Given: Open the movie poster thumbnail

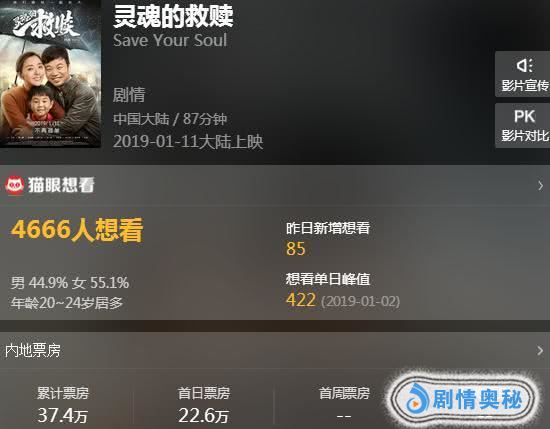Looking at the screenshot, I should tap(50, 73).
